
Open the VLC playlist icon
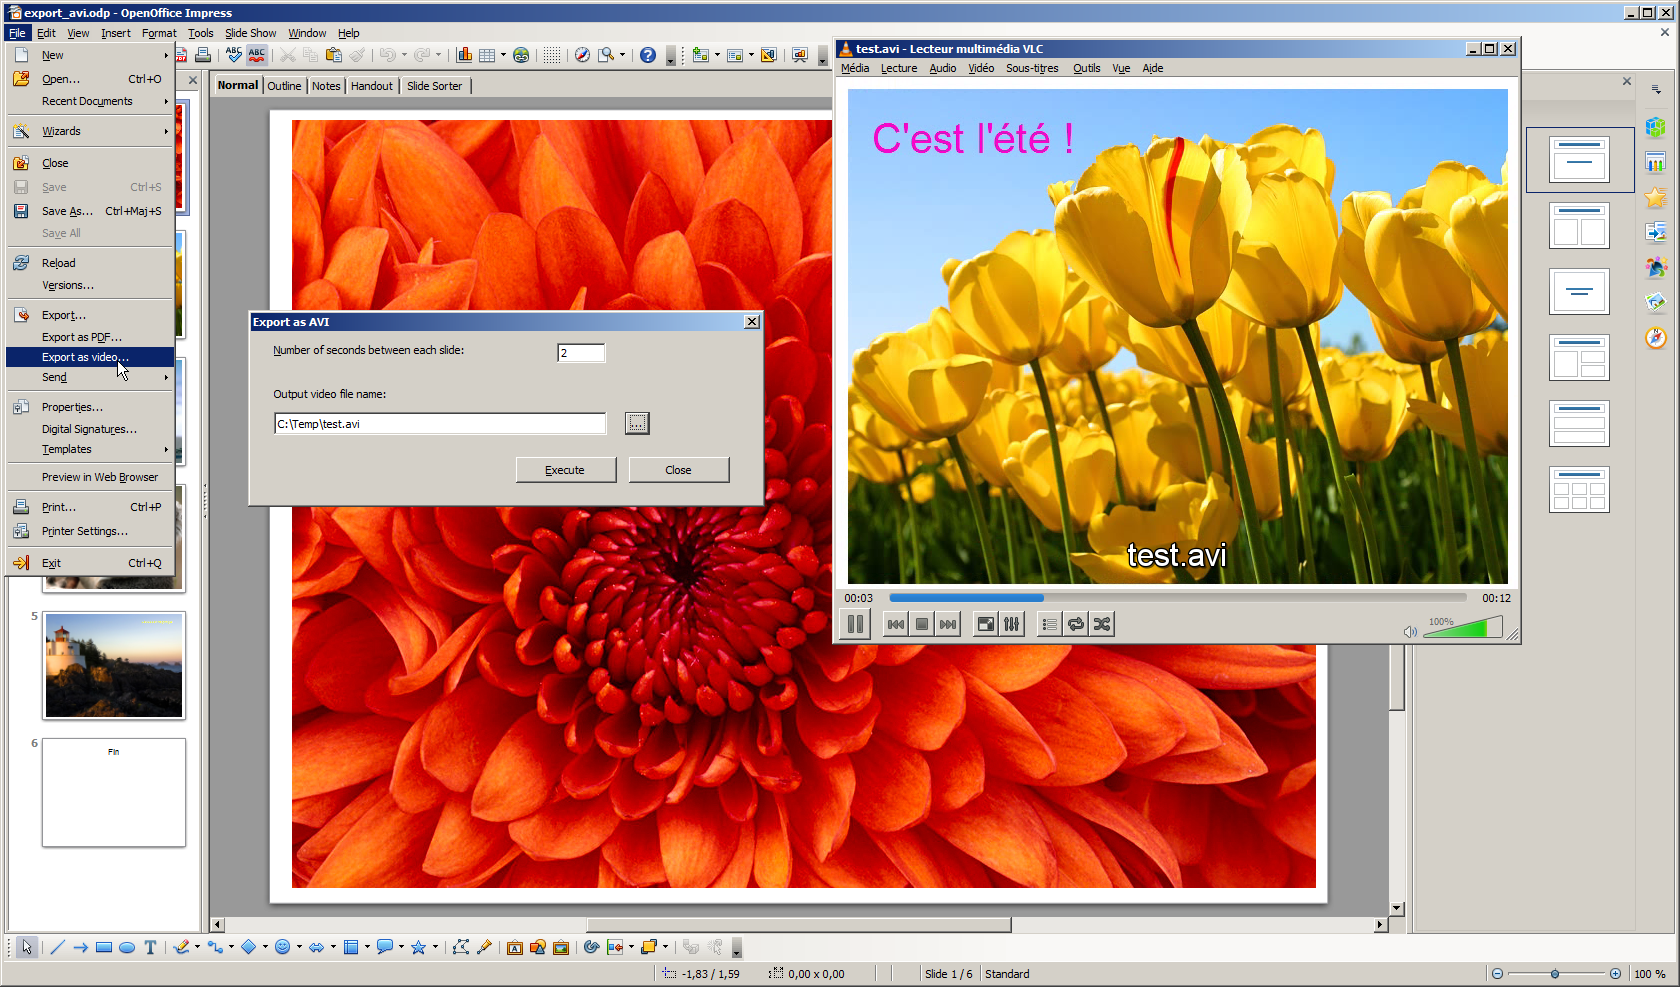(x=1049, y=624)
